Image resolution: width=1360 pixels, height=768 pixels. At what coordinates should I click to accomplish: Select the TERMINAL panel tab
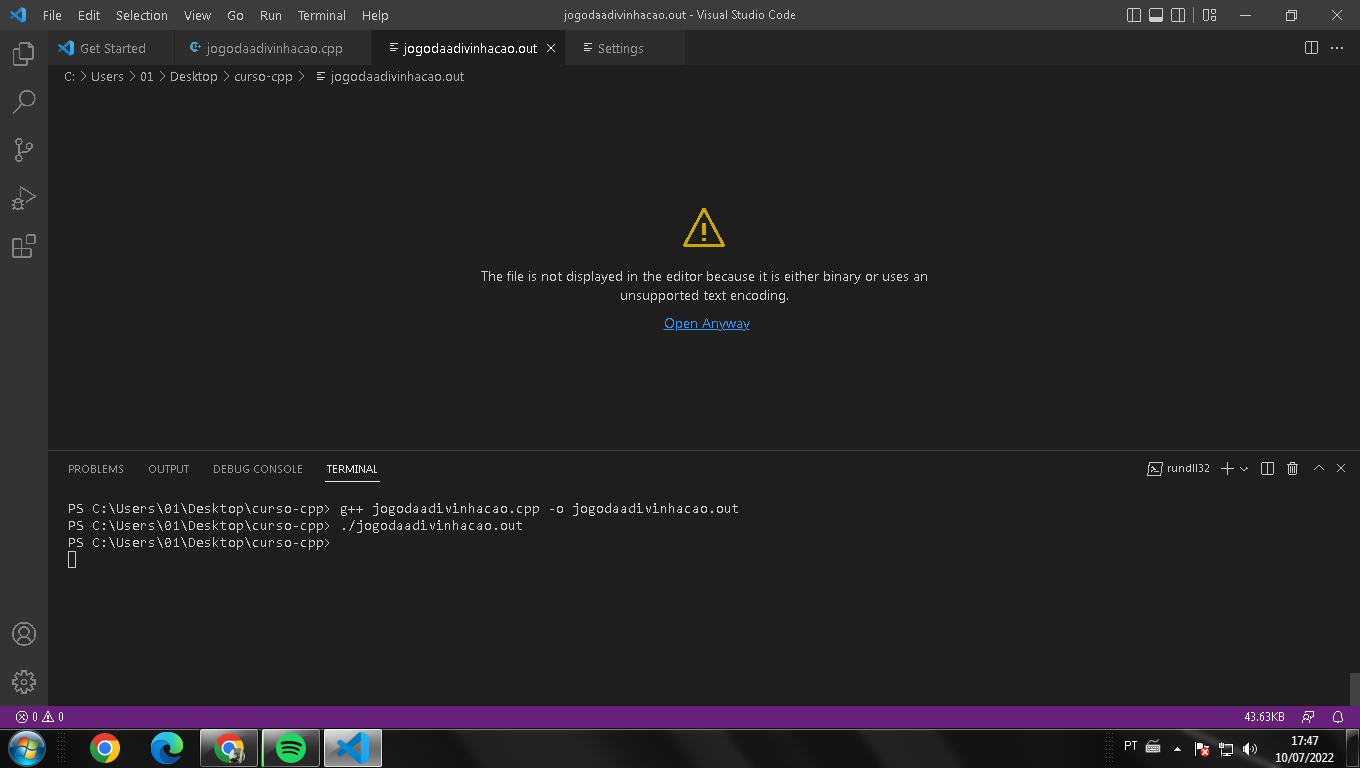[352, 469]
